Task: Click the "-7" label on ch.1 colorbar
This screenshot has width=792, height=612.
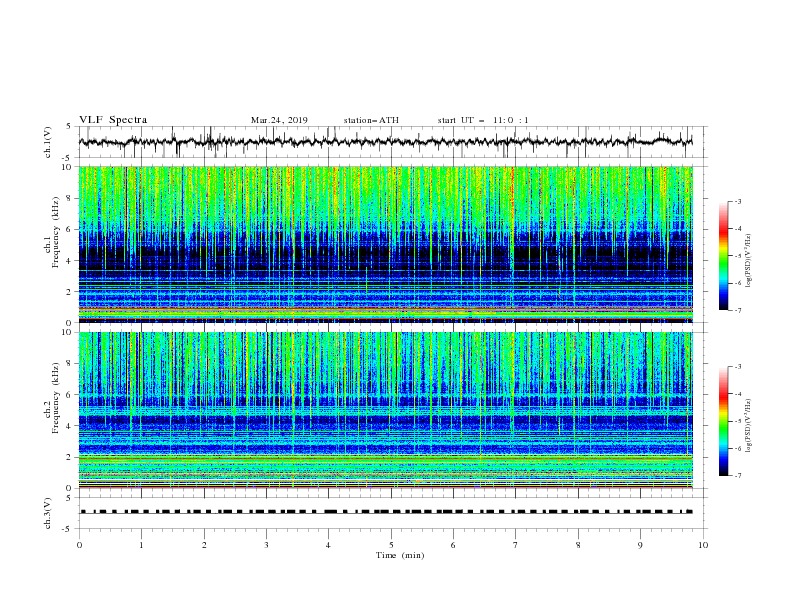Action: point(738,310)
